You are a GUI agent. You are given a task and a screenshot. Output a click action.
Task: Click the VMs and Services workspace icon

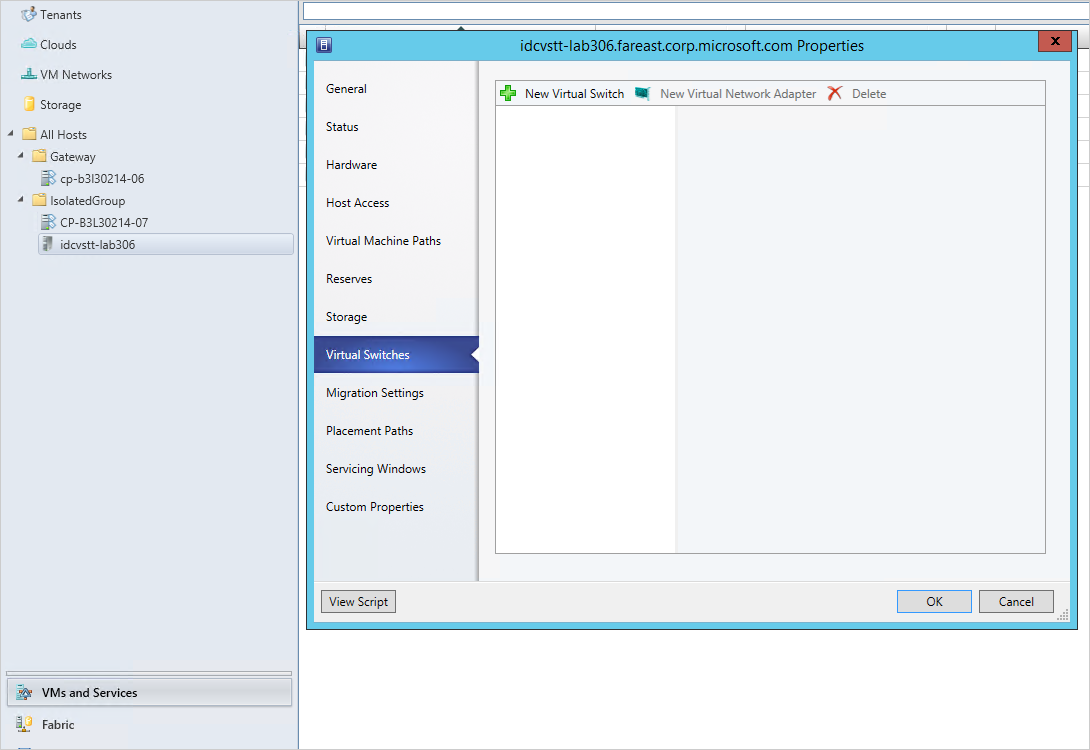click(24, 692)
